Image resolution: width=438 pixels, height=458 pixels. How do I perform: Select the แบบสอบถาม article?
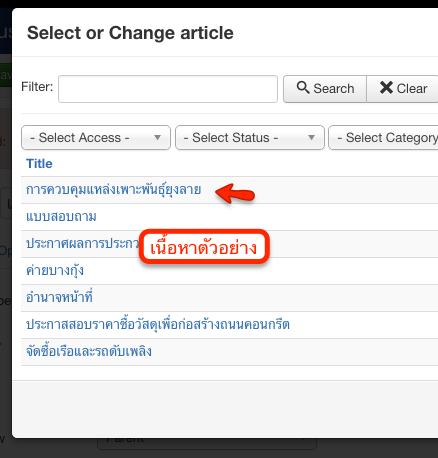click(x=61, y=217)
